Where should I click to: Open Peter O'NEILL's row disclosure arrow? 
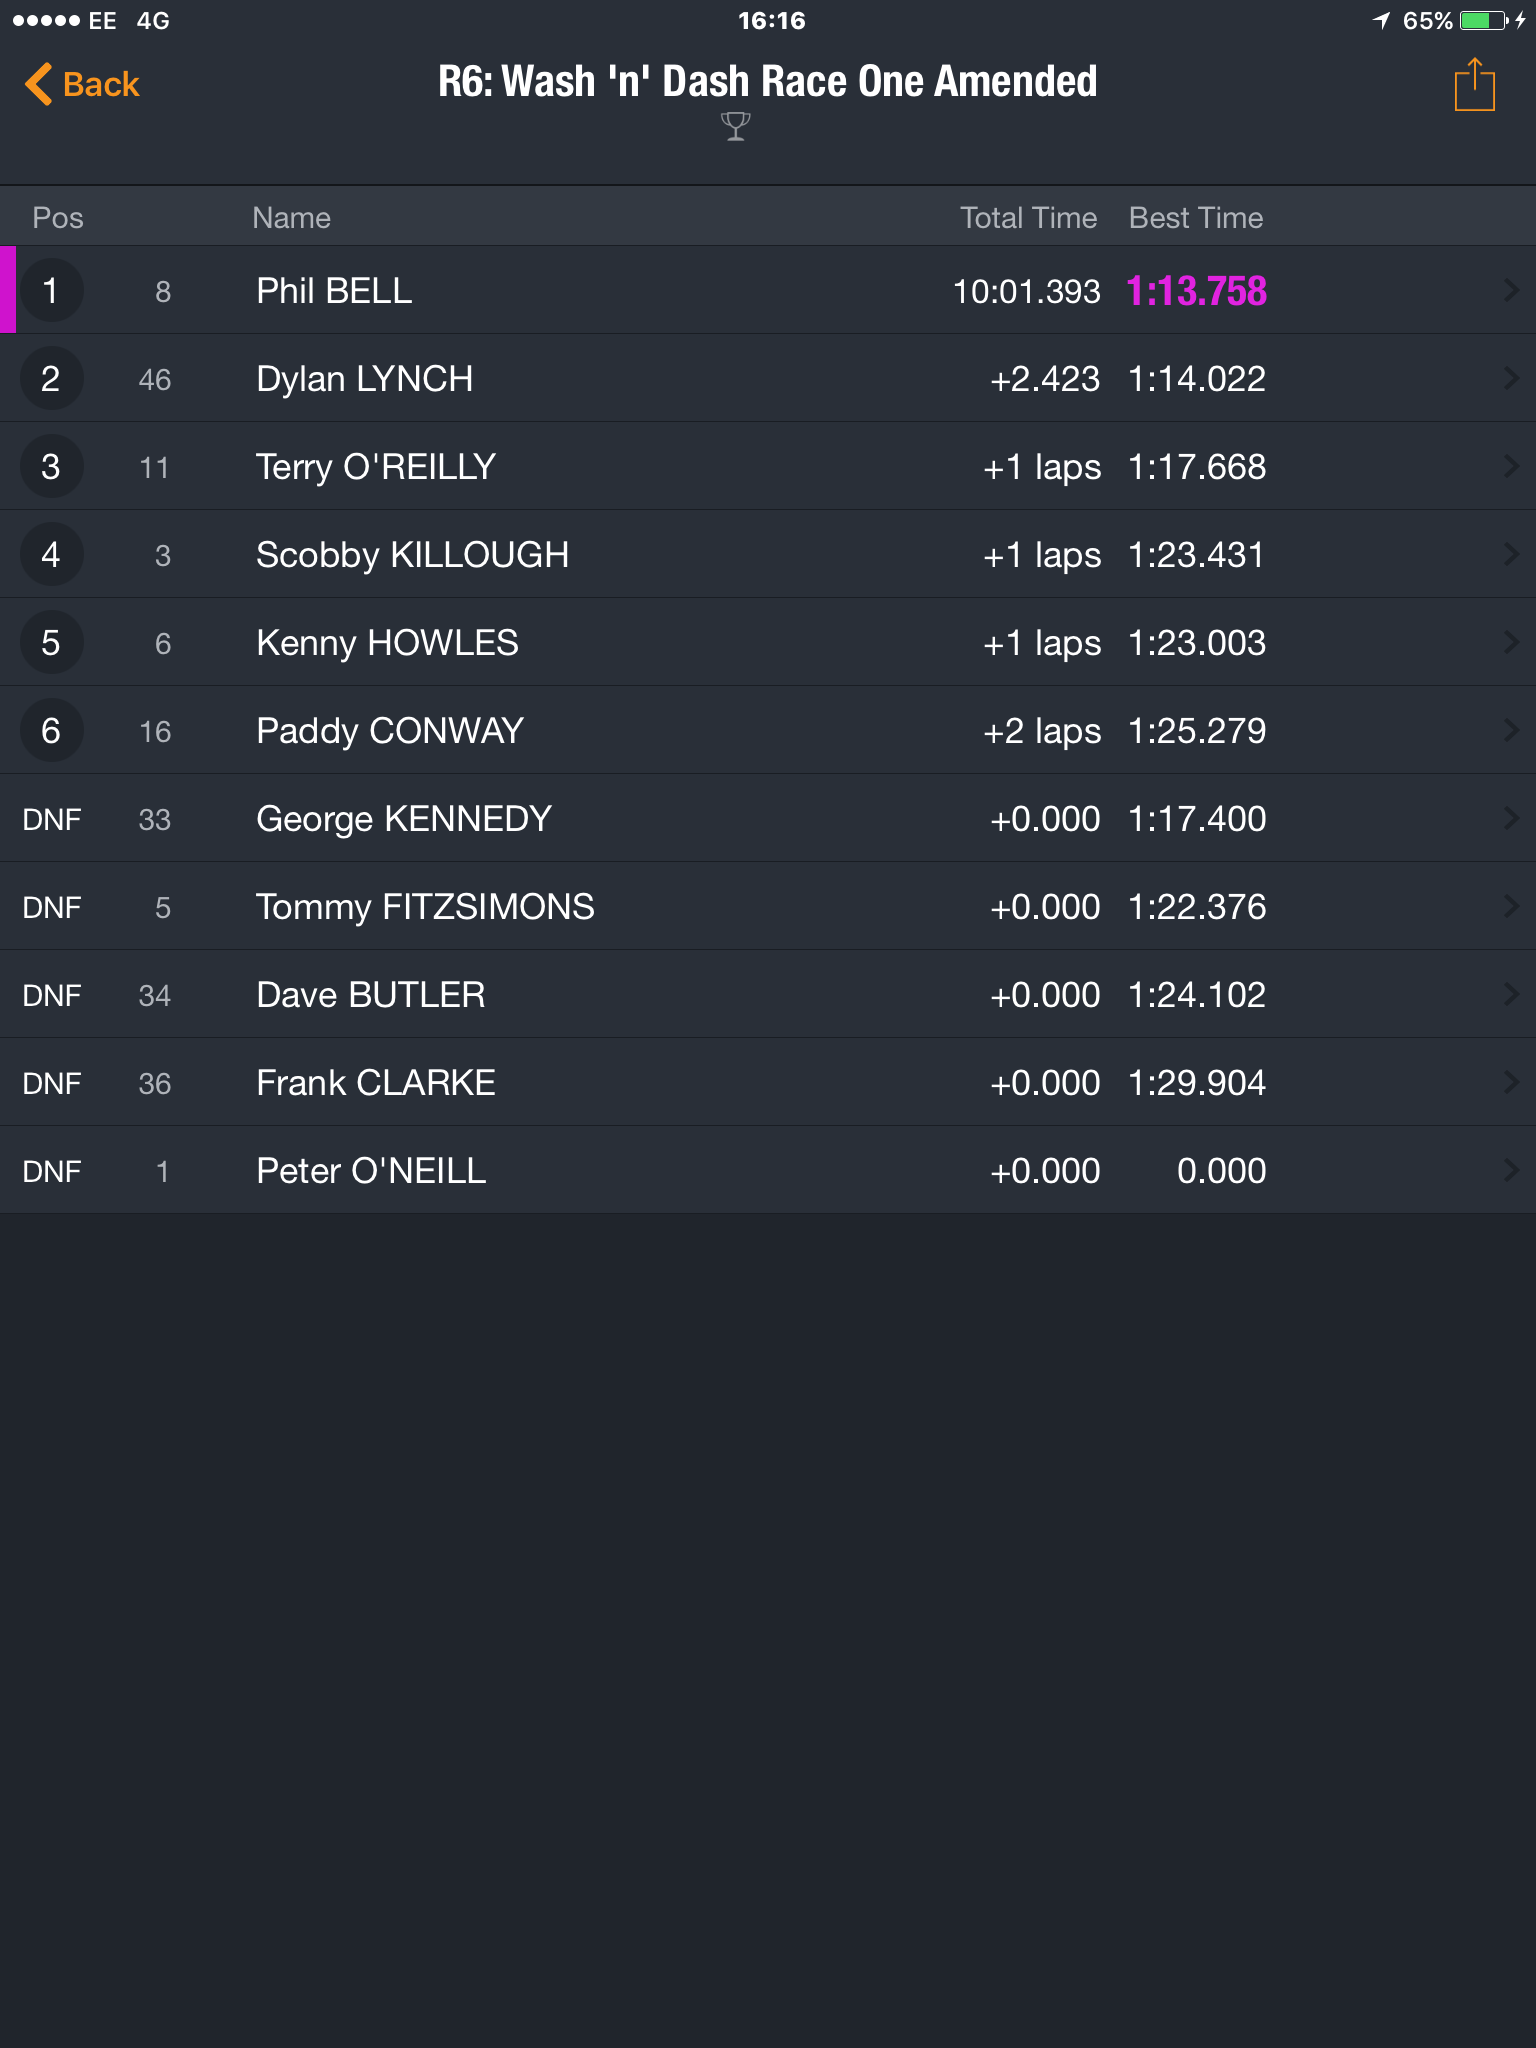coord(1511,1170)
